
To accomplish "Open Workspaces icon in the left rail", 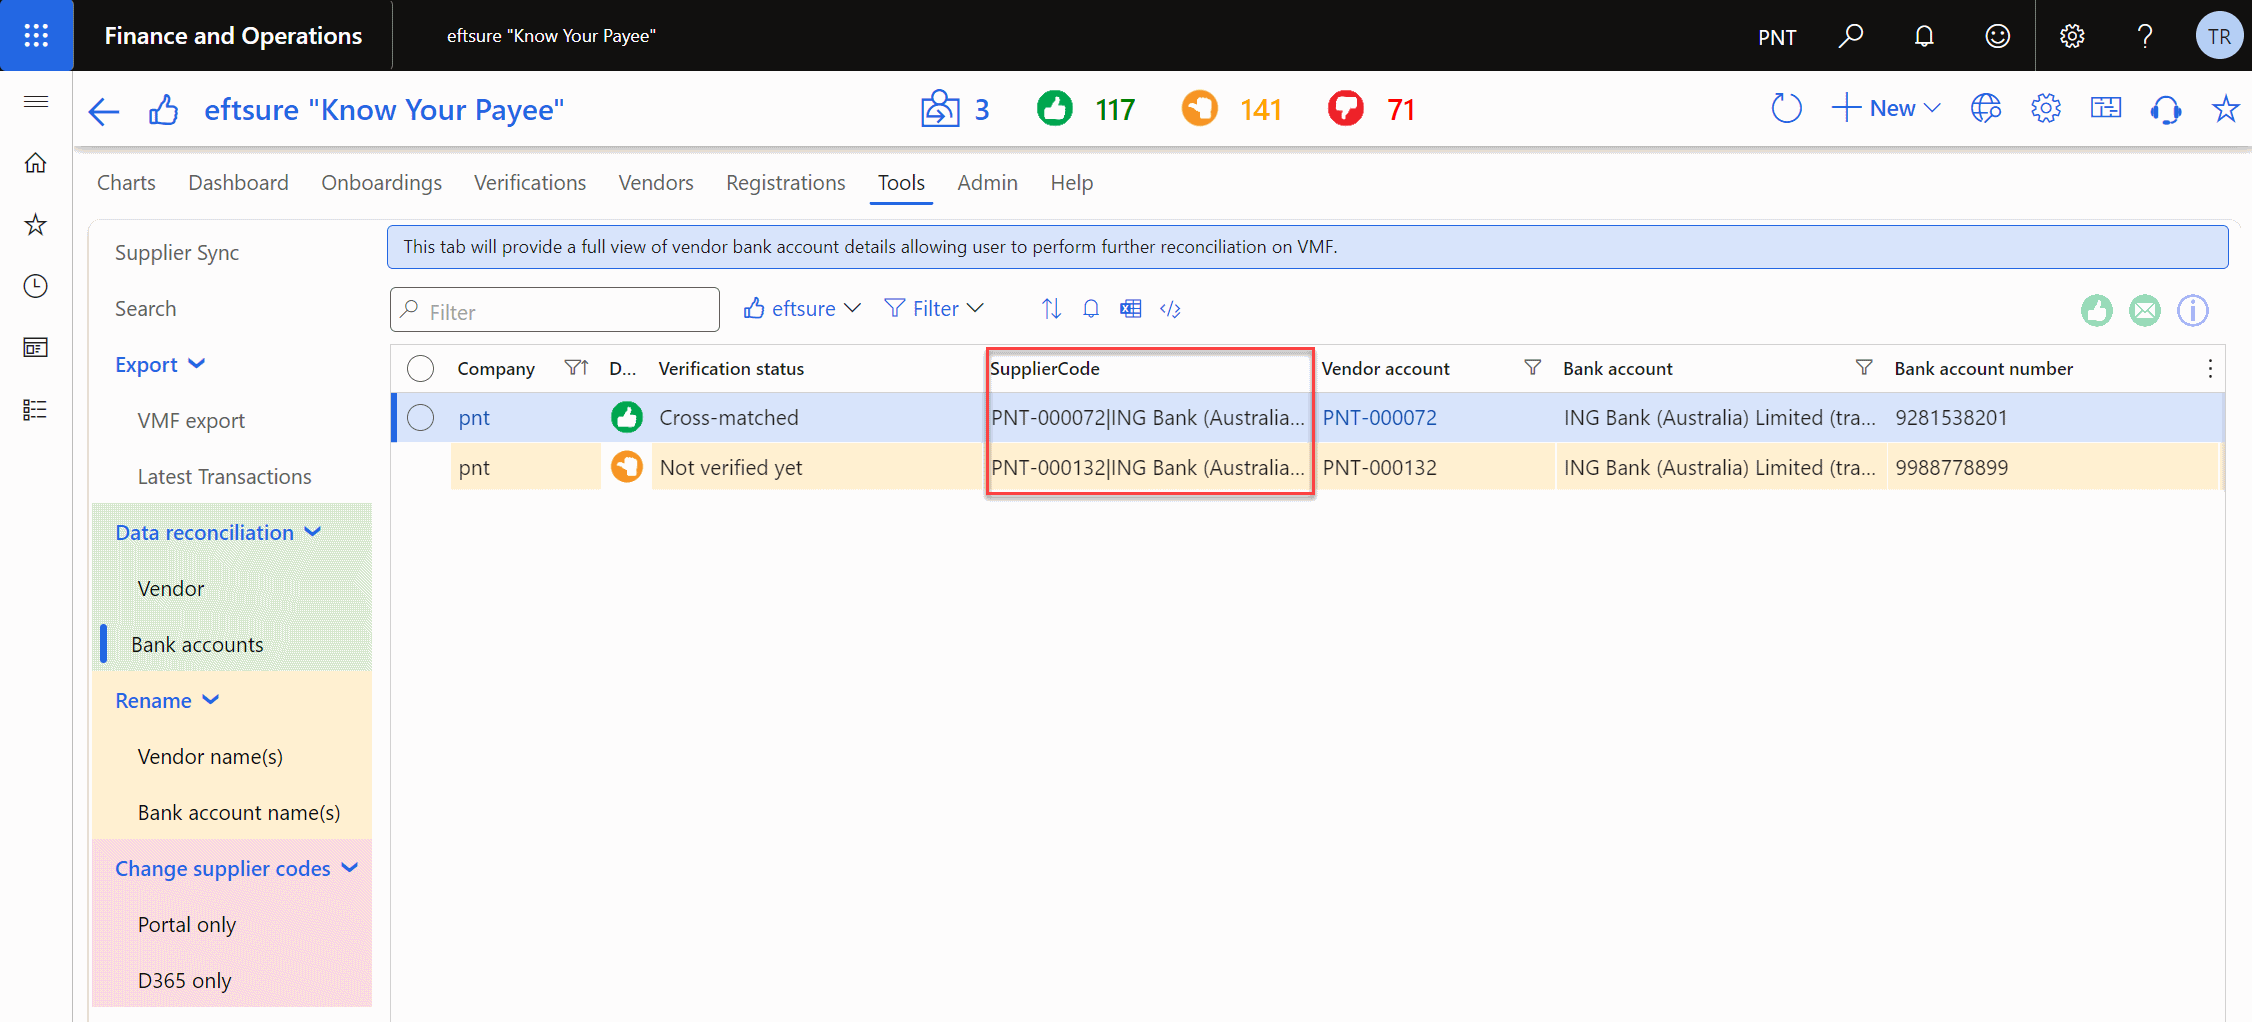I will [x=36, y=348].
